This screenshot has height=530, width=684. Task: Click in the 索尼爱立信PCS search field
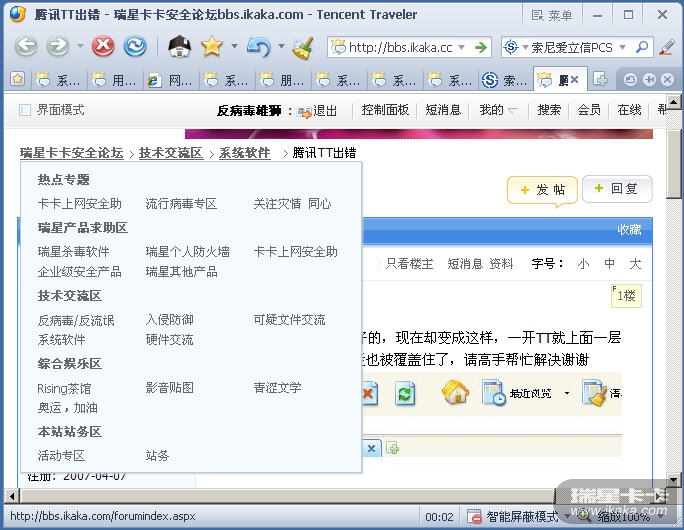pyautogui.click(x=572, y=47)
